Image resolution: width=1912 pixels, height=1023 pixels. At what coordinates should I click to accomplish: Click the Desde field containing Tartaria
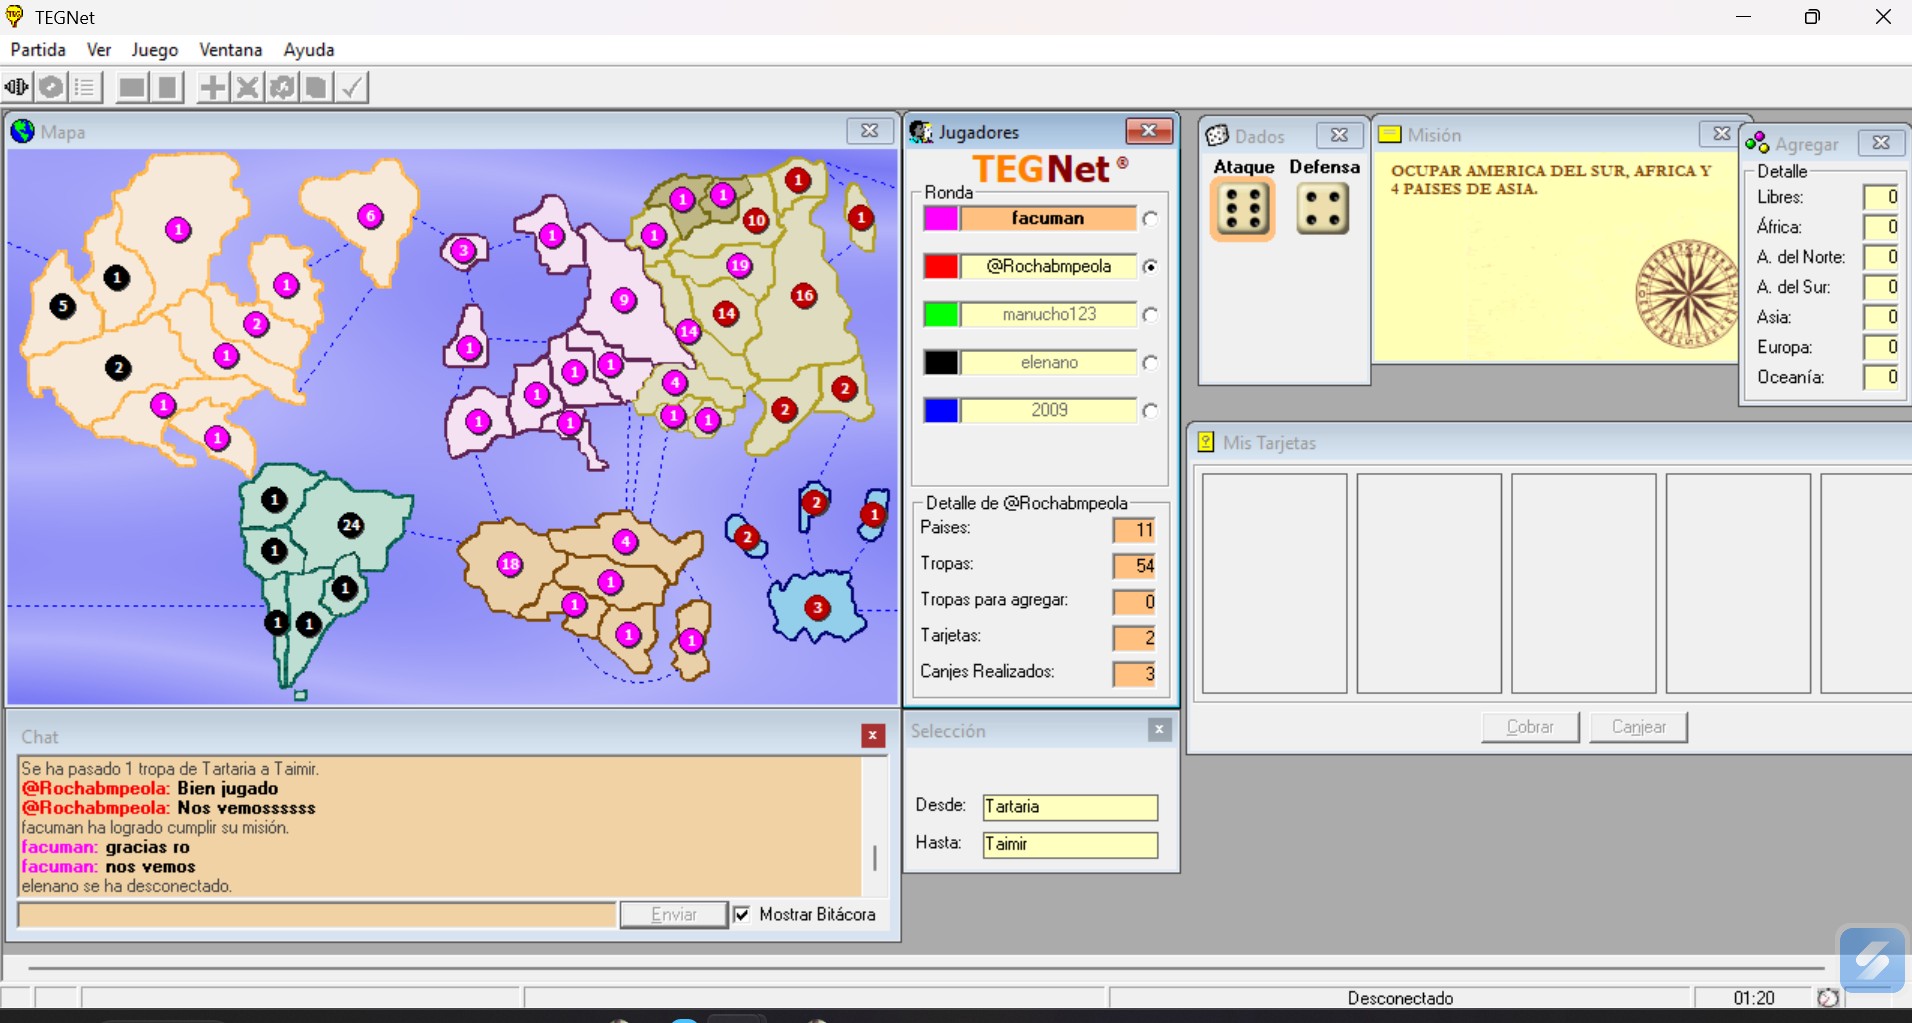pos(1069,807)
